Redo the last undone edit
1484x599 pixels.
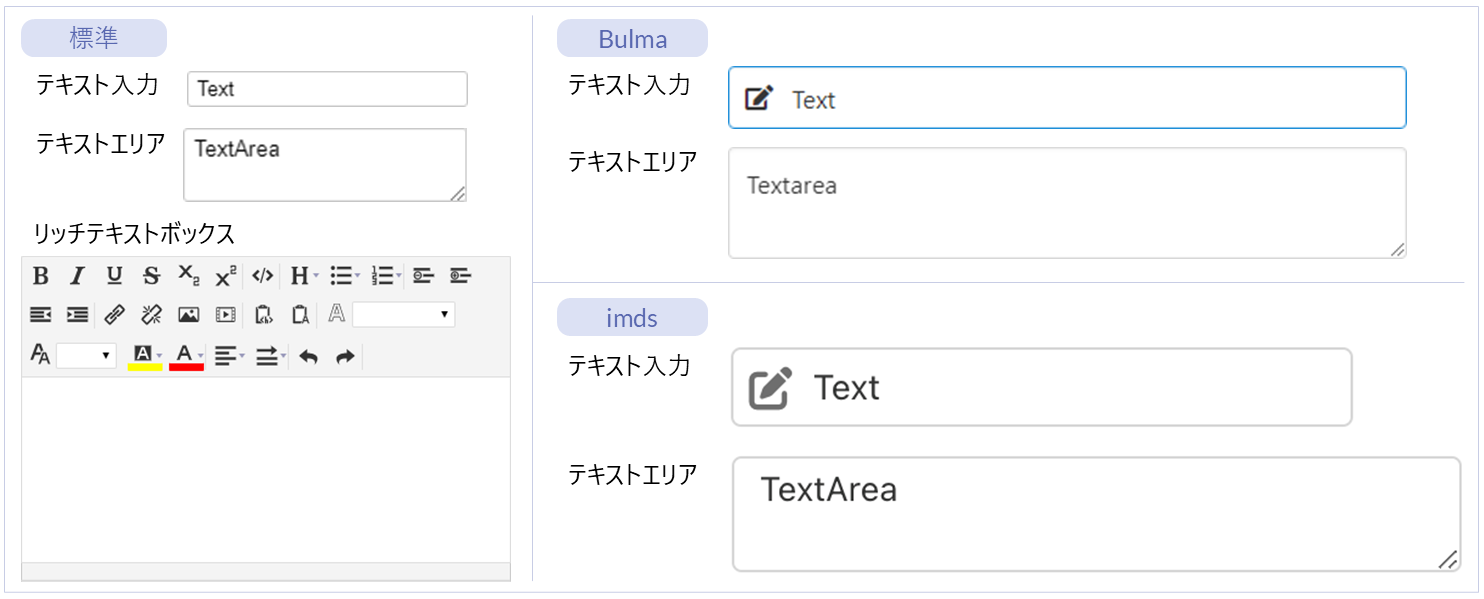click(x=345, y=356)
